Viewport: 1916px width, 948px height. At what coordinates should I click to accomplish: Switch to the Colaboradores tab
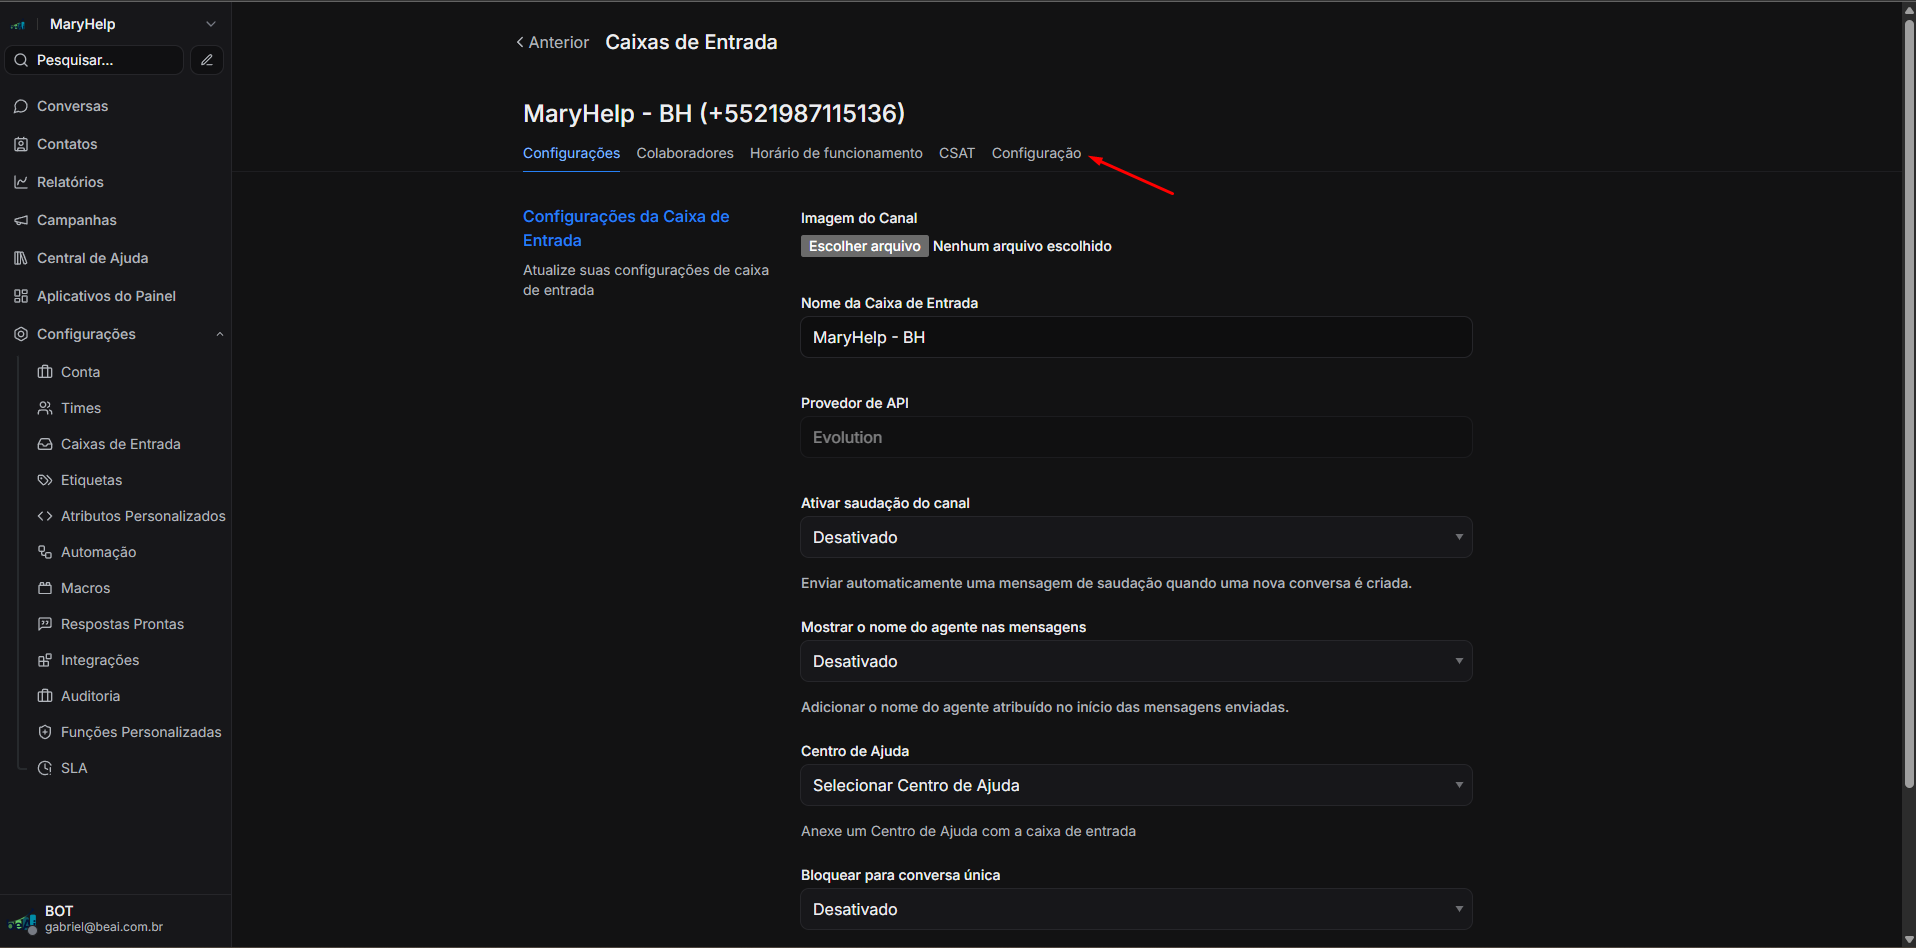(684, 153)
